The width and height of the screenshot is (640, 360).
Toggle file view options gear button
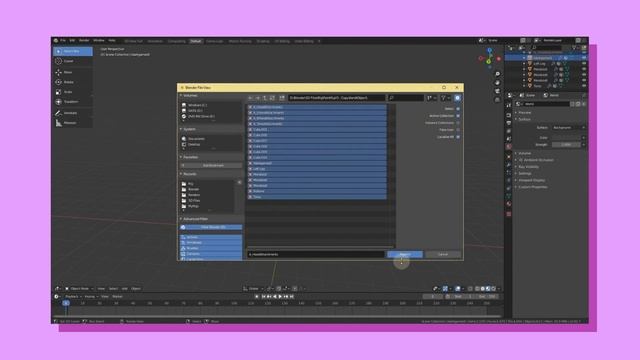coord(457,98)
